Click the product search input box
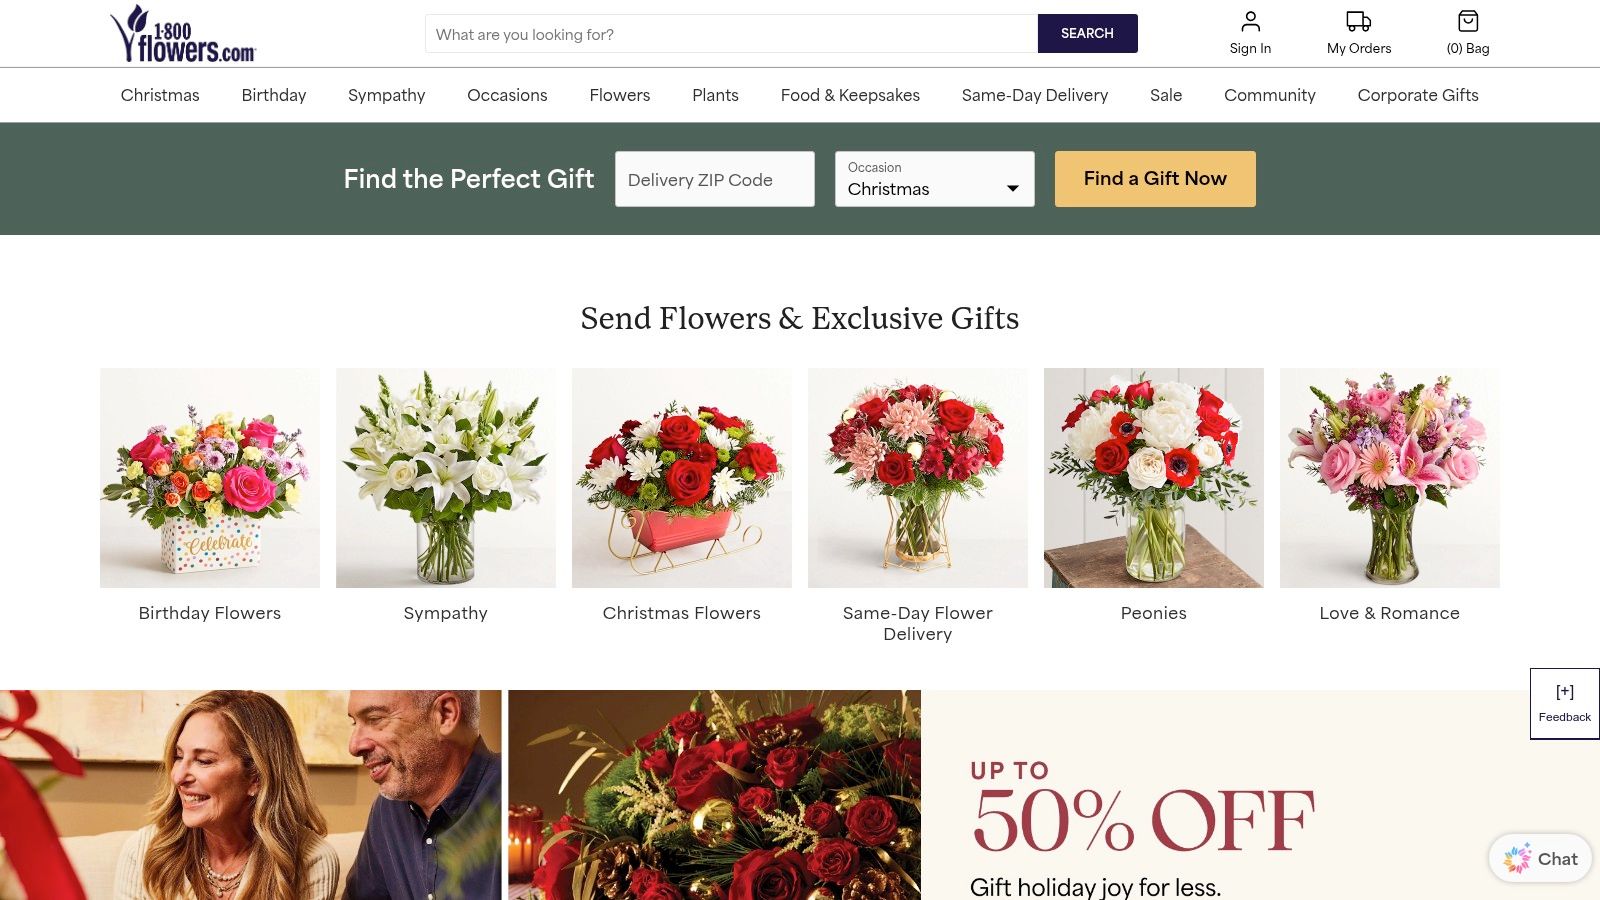Image resolution: width=1600 pixels, height=900 pixels. pos(732,34)
